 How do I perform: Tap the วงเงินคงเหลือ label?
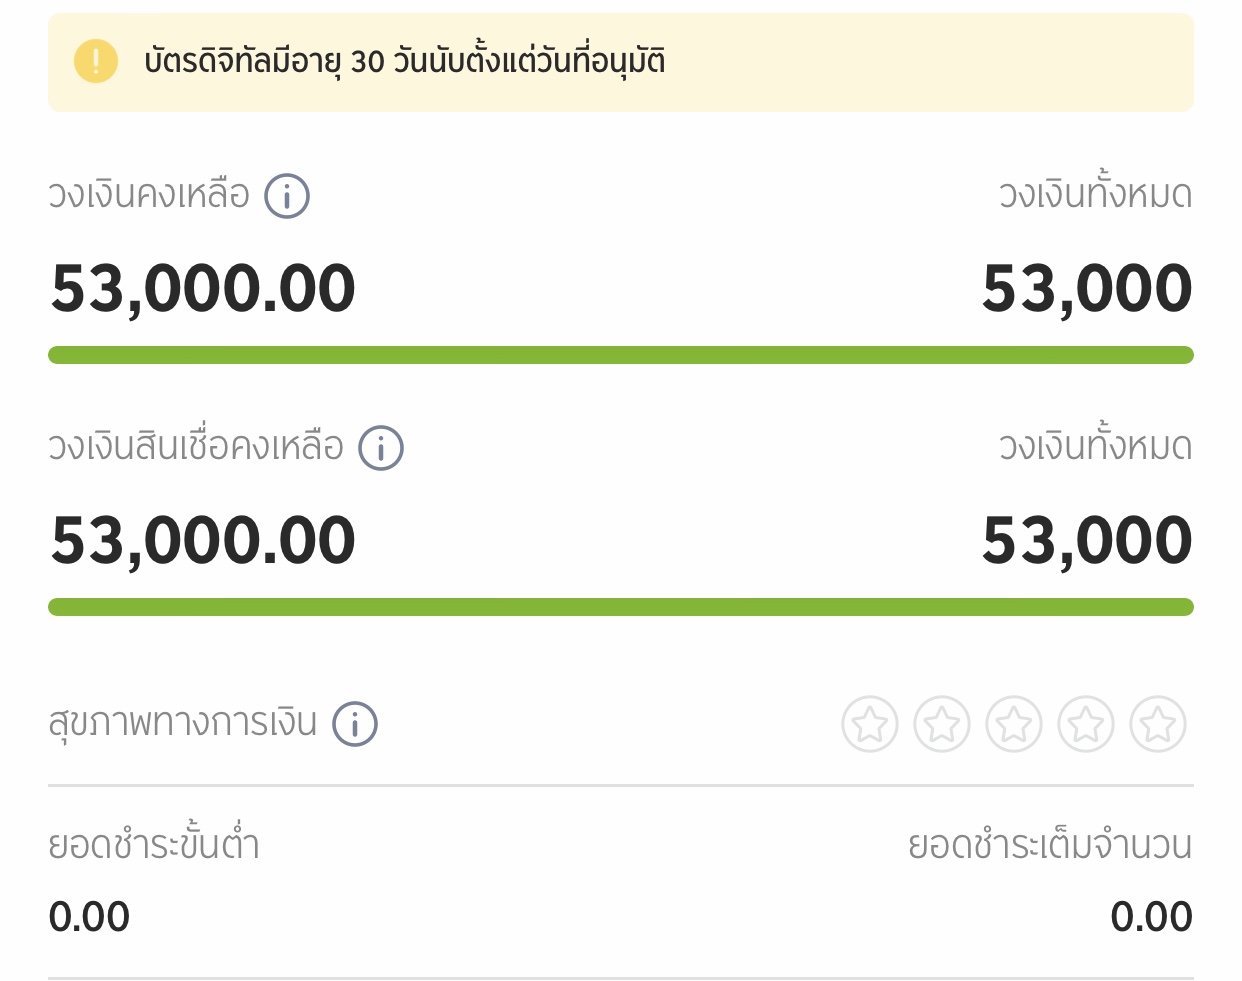149,195
